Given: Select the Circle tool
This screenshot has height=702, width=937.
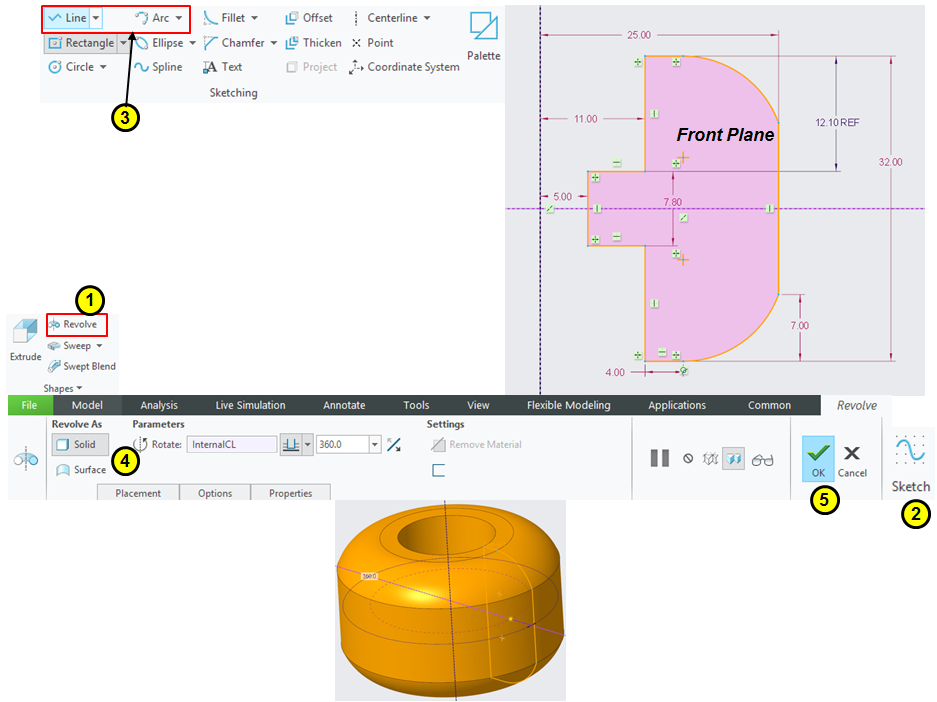Looking at the screenshot, I should [x=73, y=66].
